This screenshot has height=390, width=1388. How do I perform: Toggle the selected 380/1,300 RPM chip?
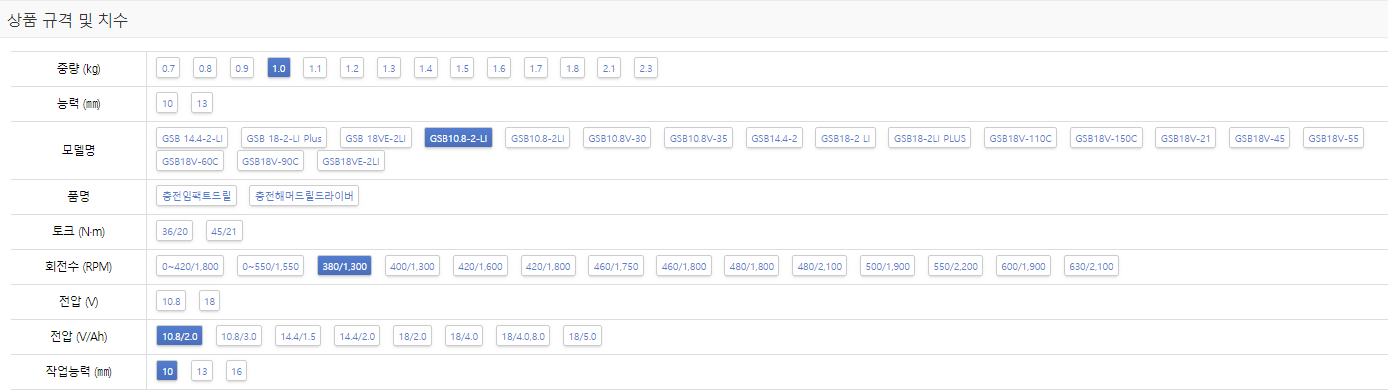click(345, 266)
